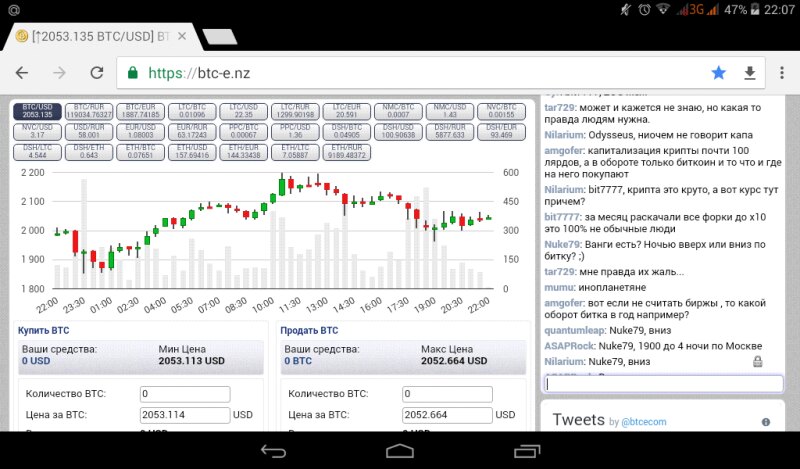Open the Chrome three-dot menu

point(781,73)
